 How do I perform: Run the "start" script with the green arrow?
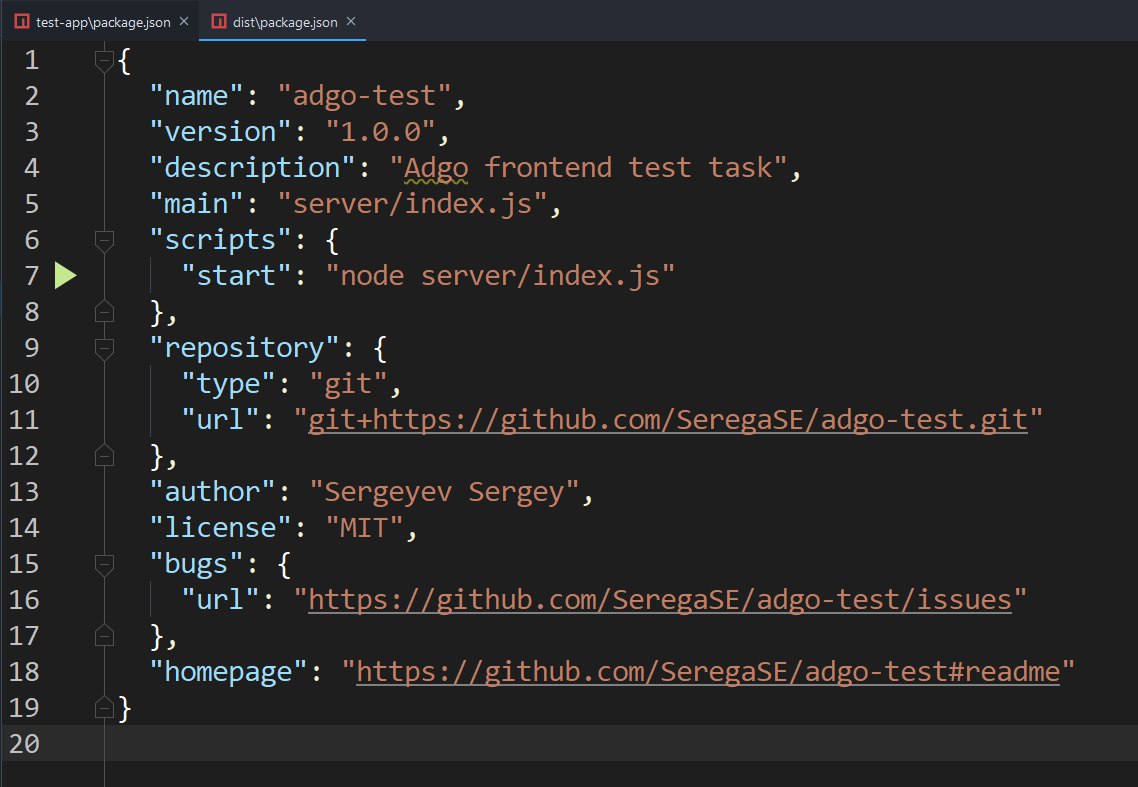click(66, 276)
